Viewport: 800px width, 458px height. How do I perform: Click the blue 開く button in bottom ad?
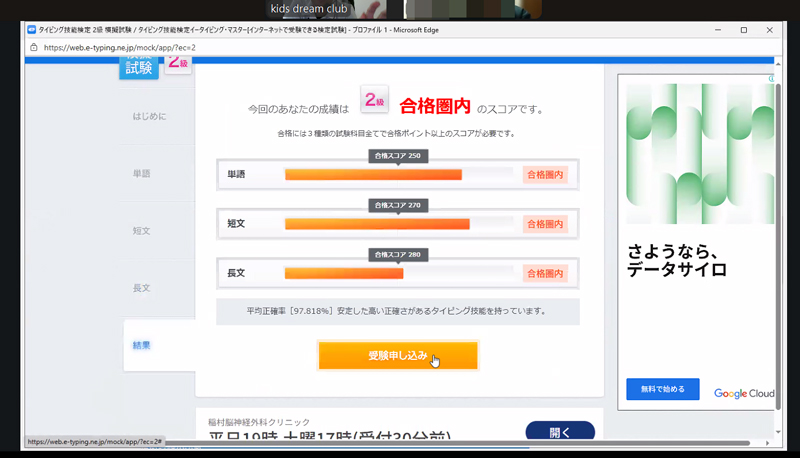(x=559, y=433)
